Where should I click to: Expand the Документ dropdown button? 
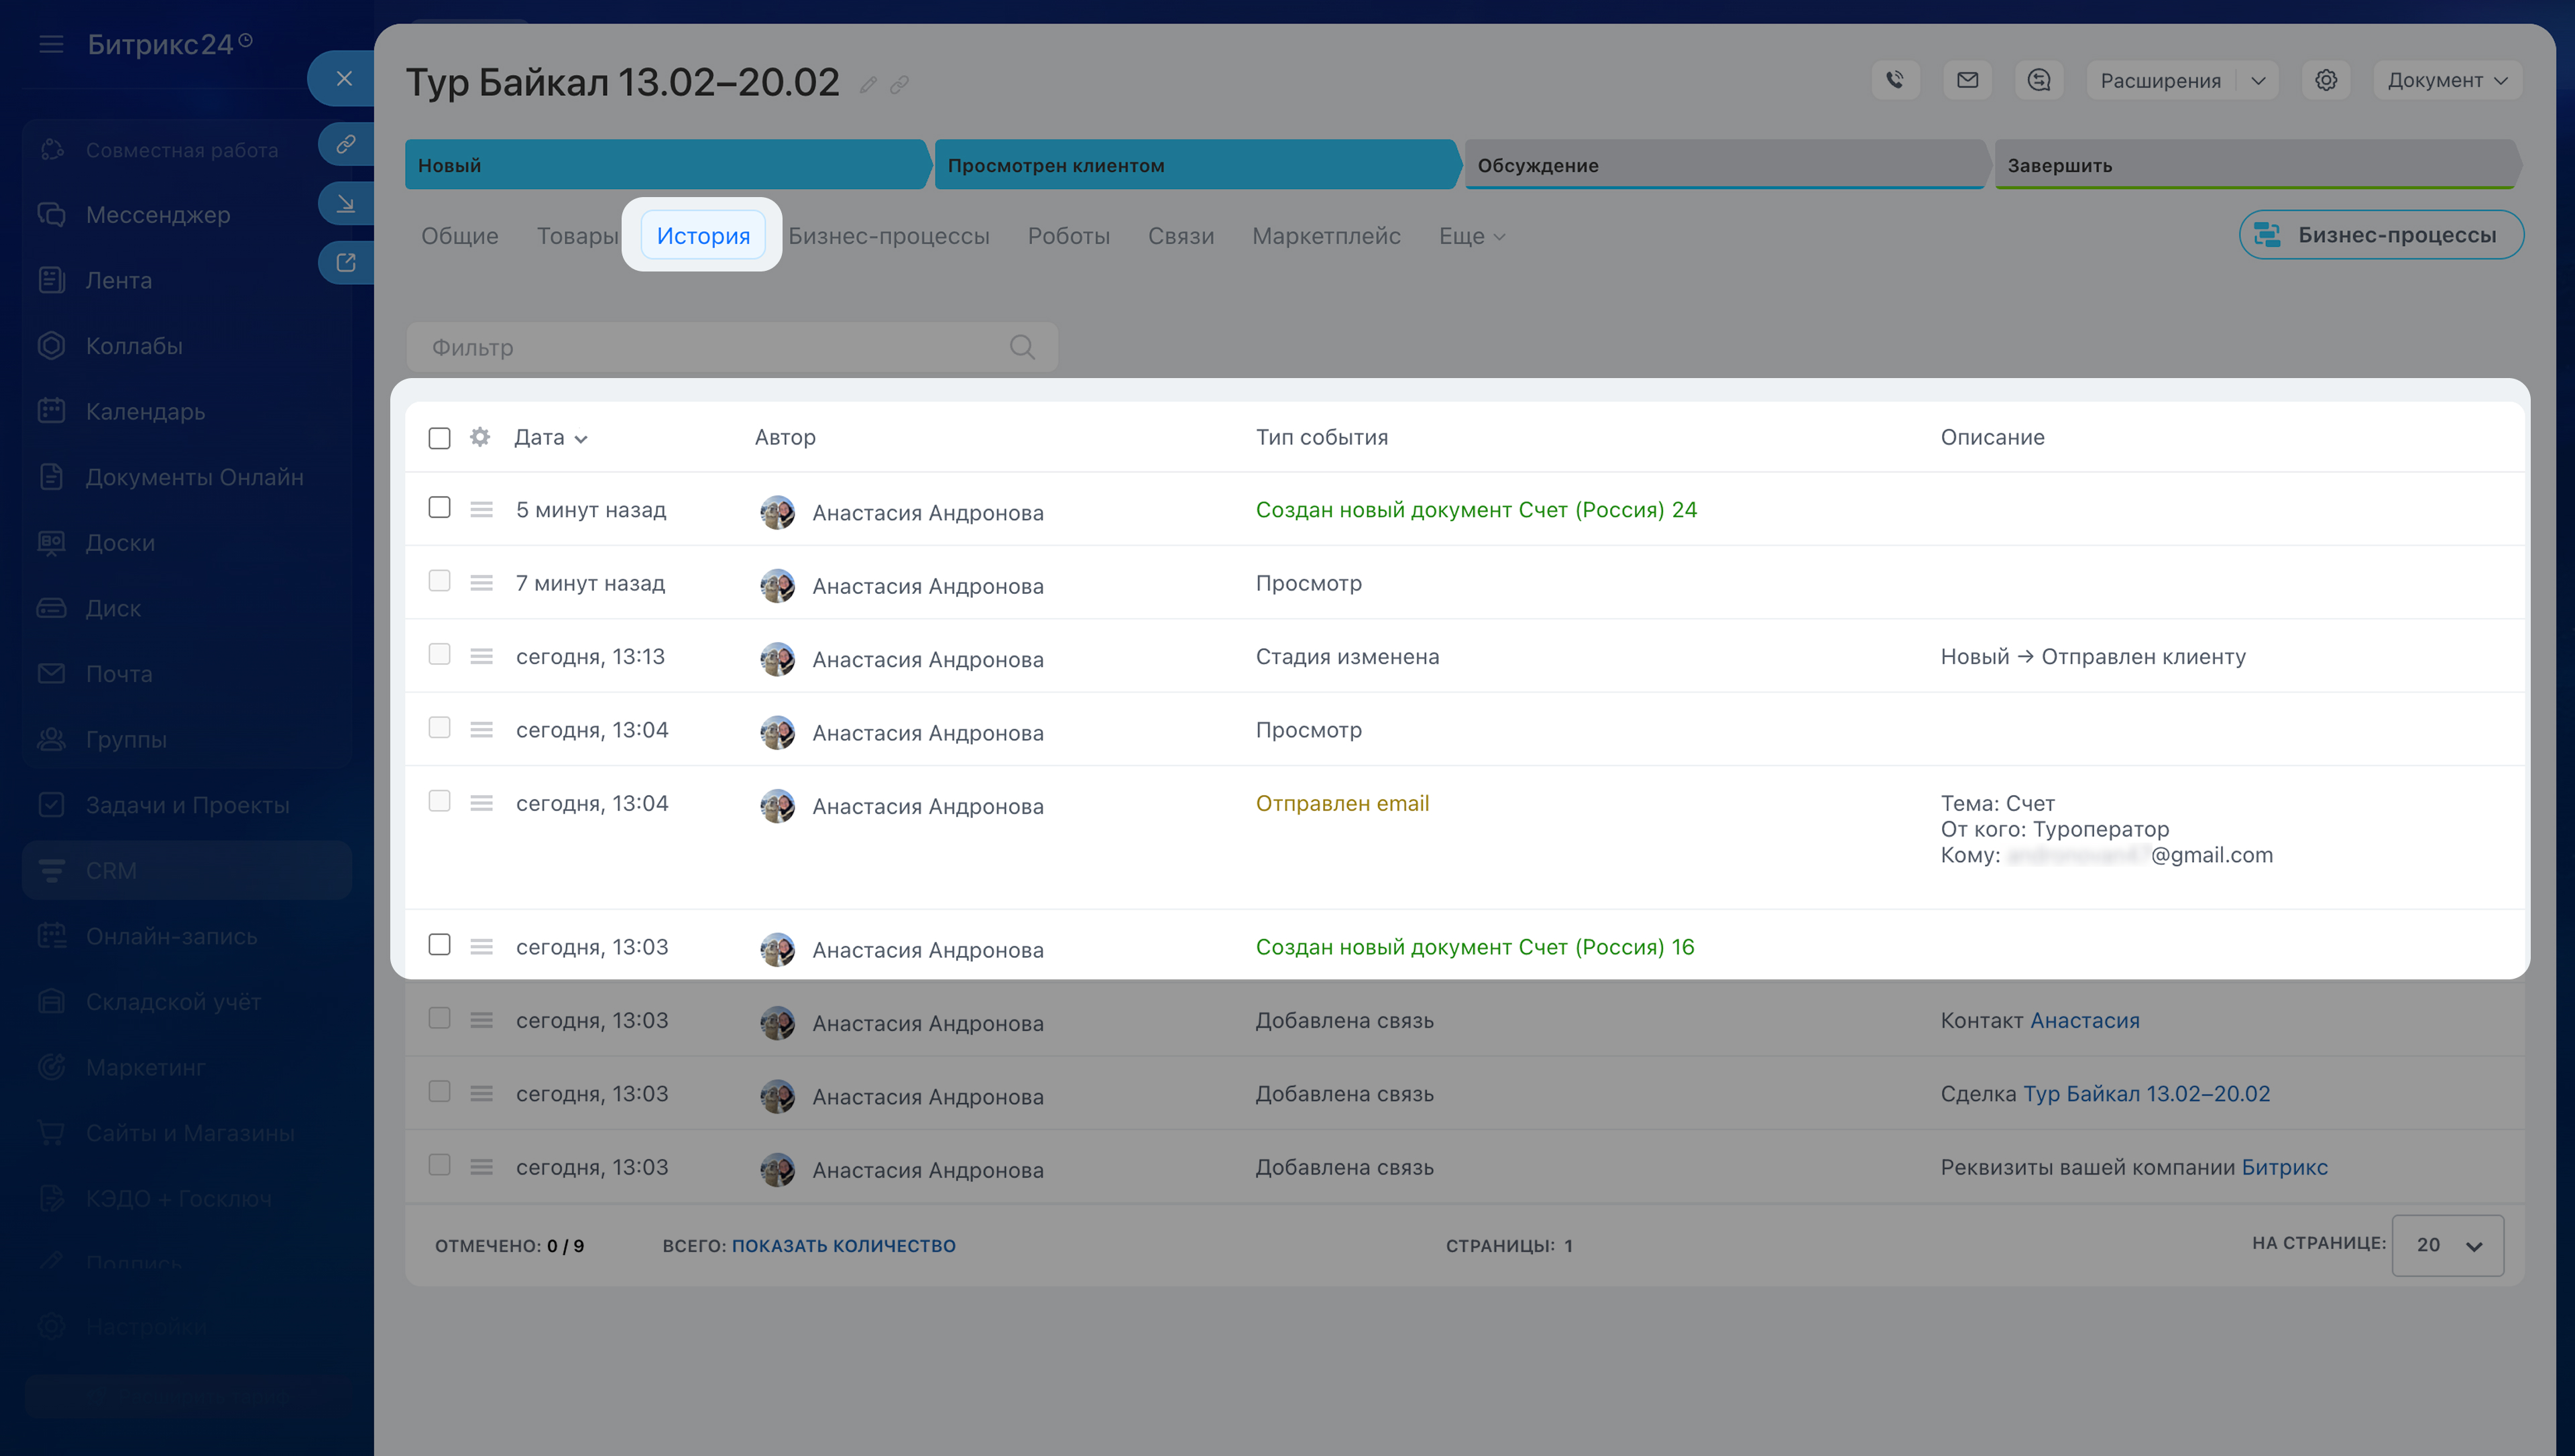tap(2446, 80)
